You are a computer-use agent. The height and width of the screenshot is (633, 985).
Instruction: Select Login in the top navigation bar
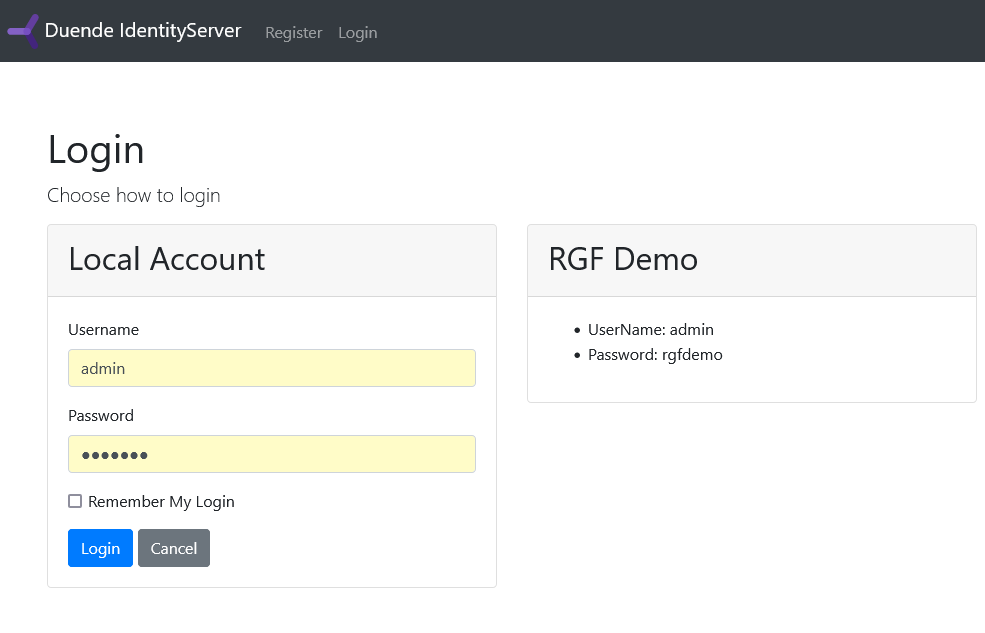(357, 33)
